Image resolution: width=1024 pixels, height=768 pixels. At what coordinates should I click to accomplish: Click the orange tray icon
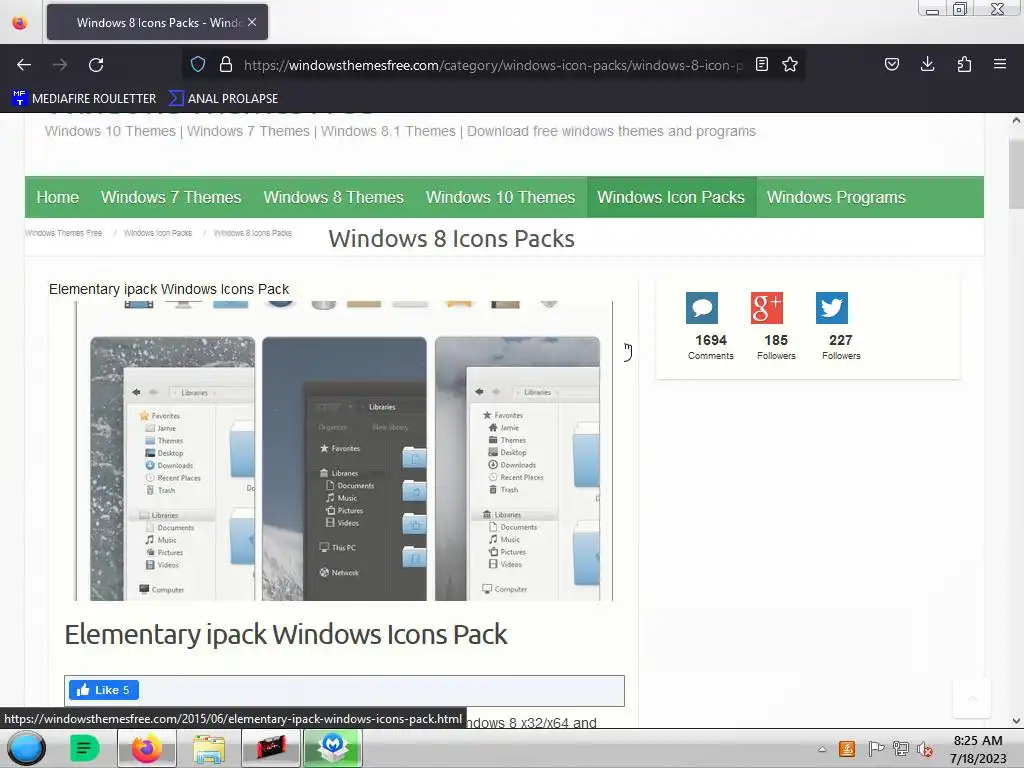tap(847, 749)
